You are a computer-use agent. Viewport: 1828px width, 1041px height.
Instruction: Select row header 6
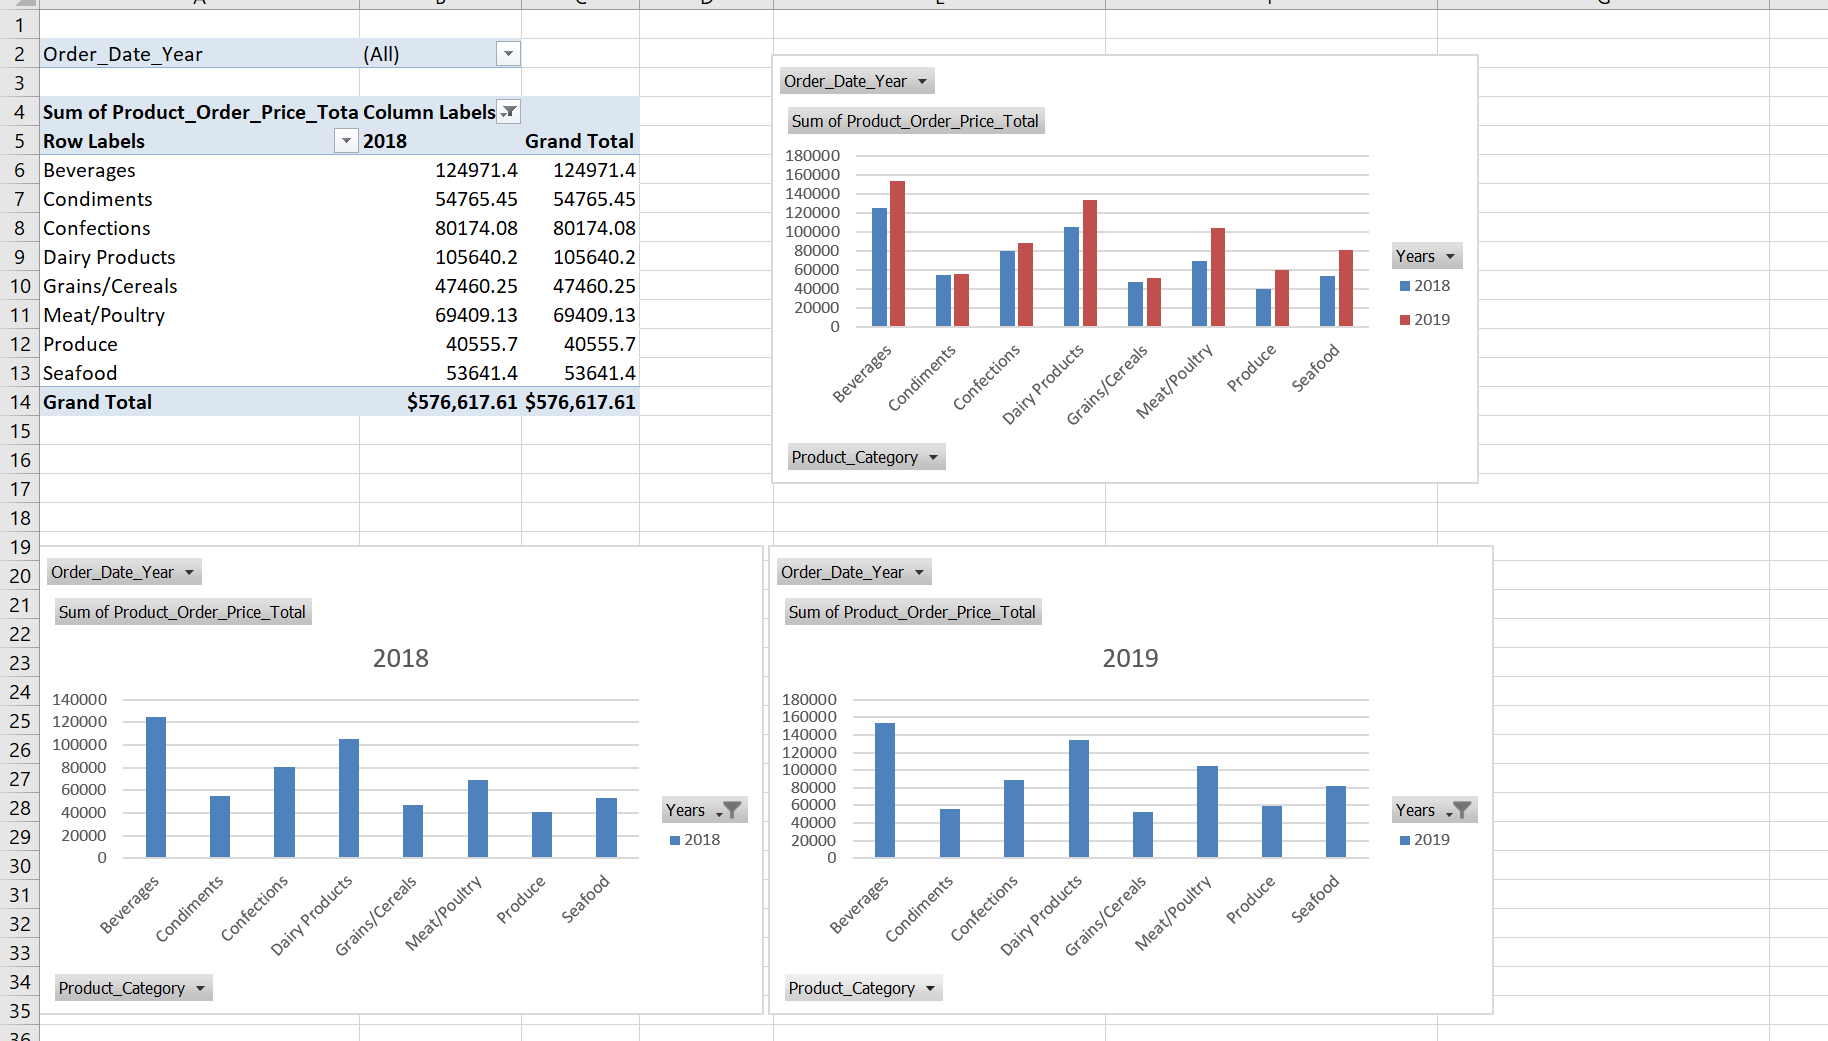19,170
